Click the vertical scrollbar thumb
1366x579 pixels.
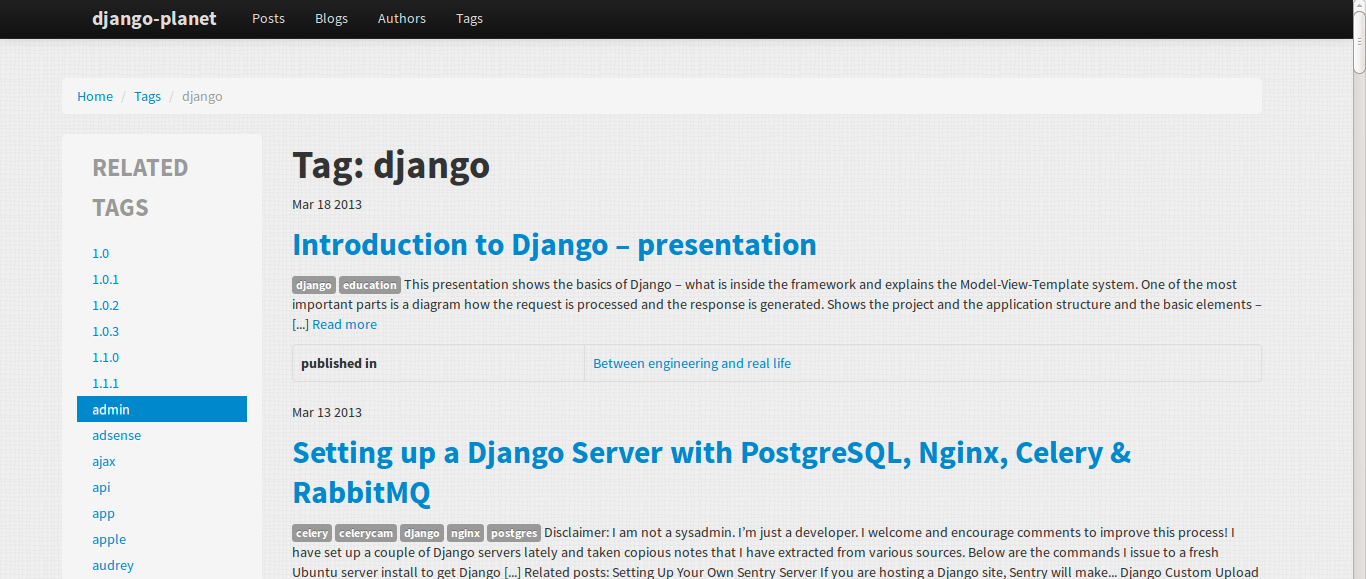click(1359, 42)
